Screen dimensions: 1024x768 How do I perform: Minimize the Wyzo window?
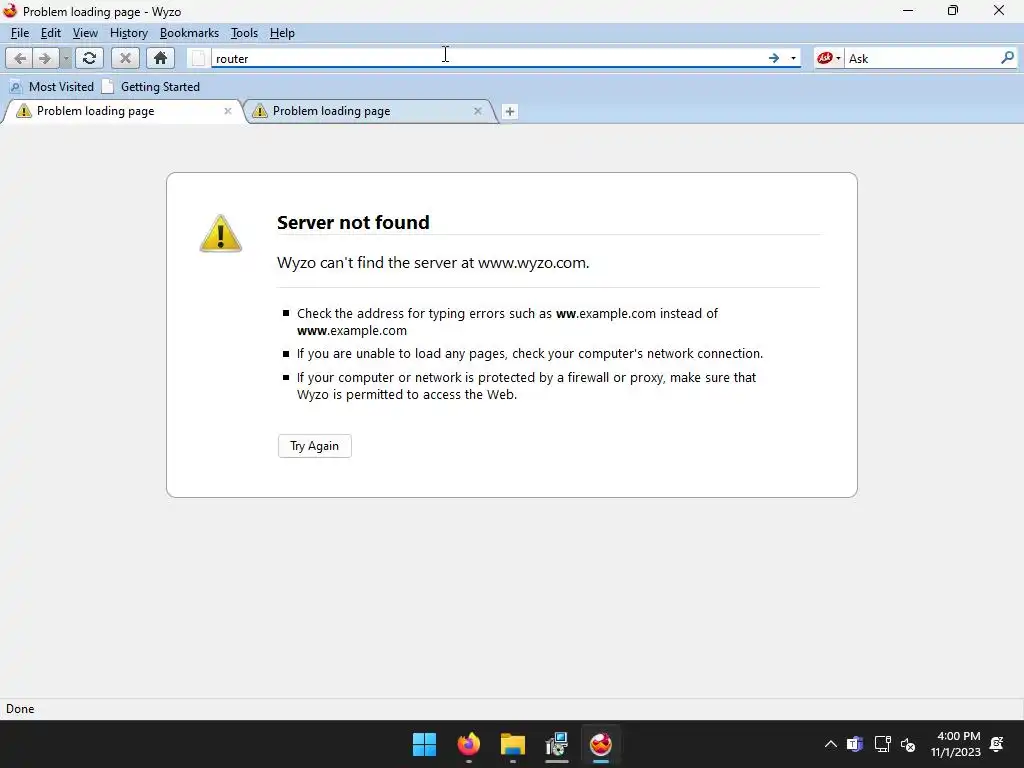pyautogui.click(x=908, y=10)
